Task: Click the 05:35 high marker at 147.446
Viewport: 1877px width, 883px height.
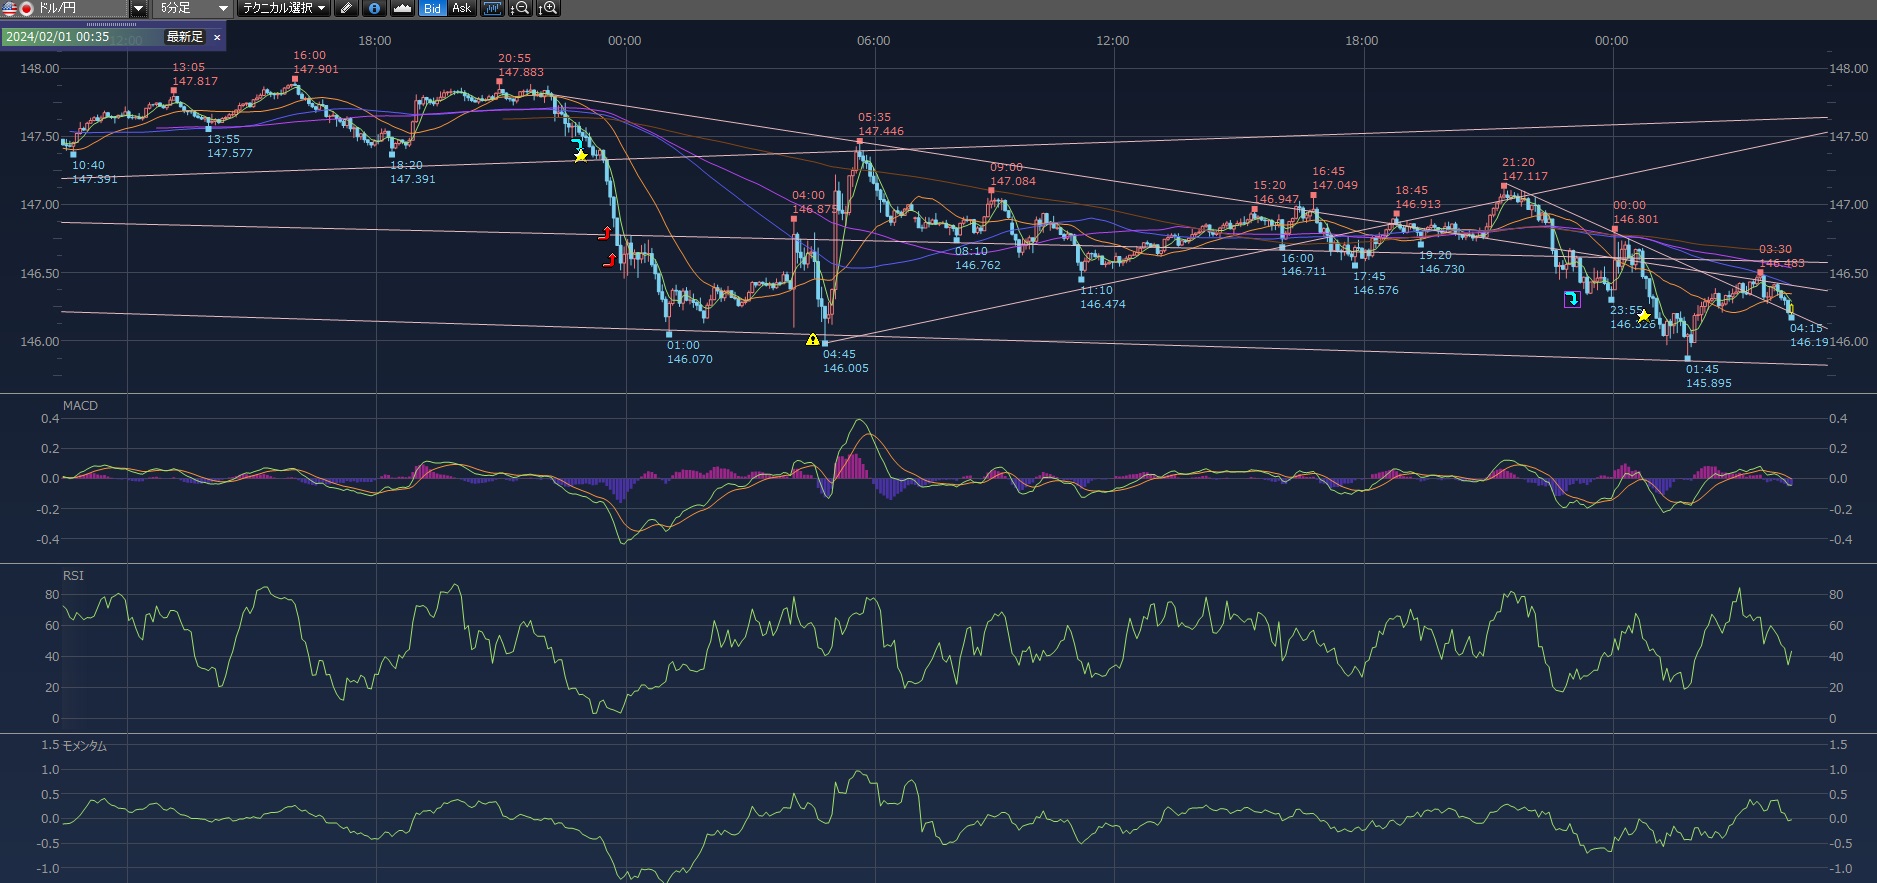Action: [x=859, y=142]
